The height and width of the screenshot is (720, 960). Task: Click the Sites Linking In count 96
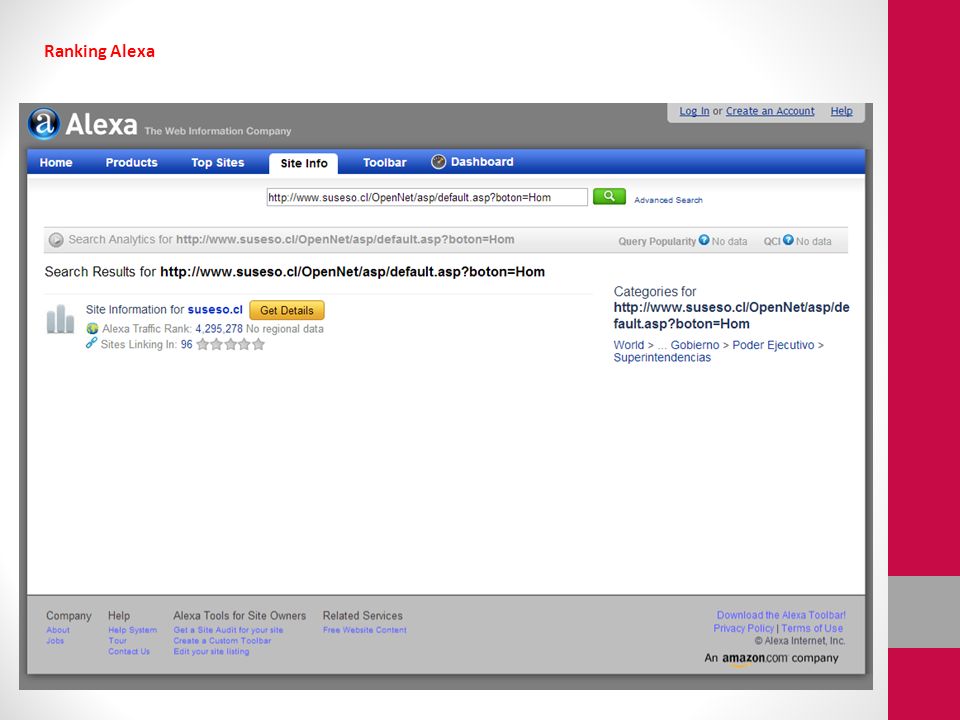[186, 344]
